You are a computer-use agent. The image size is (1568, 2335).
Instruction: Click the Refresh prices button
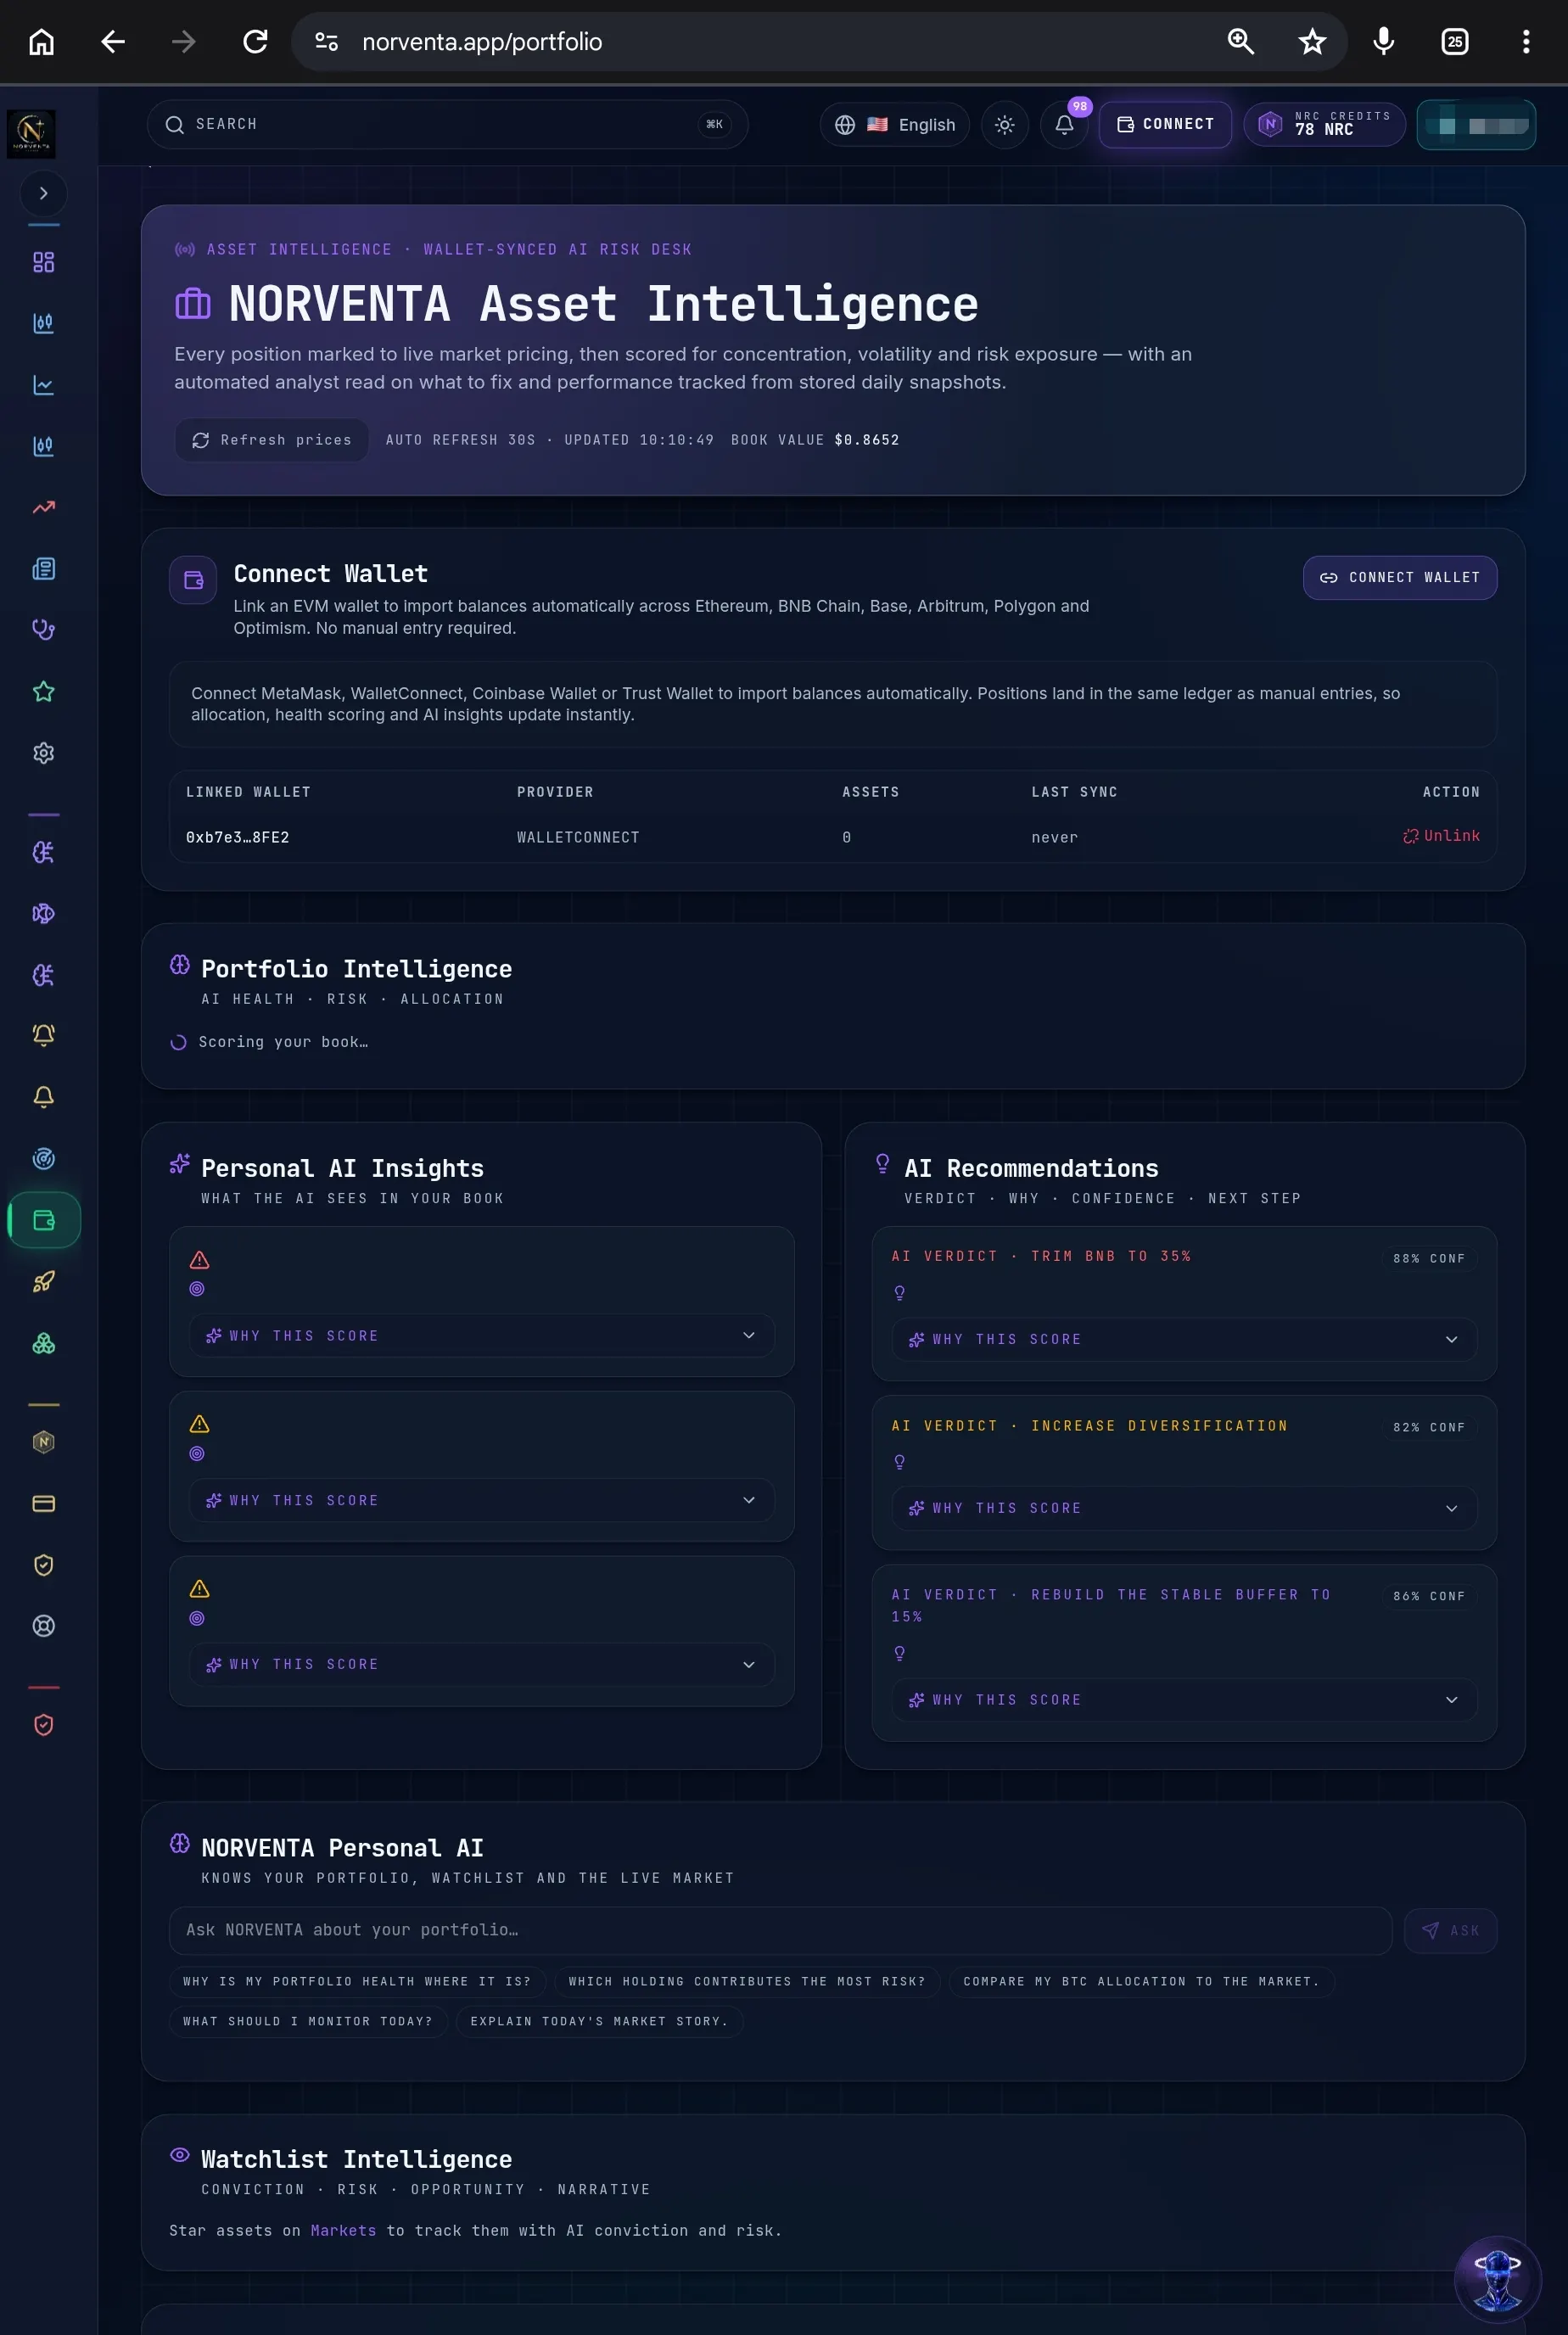[x=271, y=440]
